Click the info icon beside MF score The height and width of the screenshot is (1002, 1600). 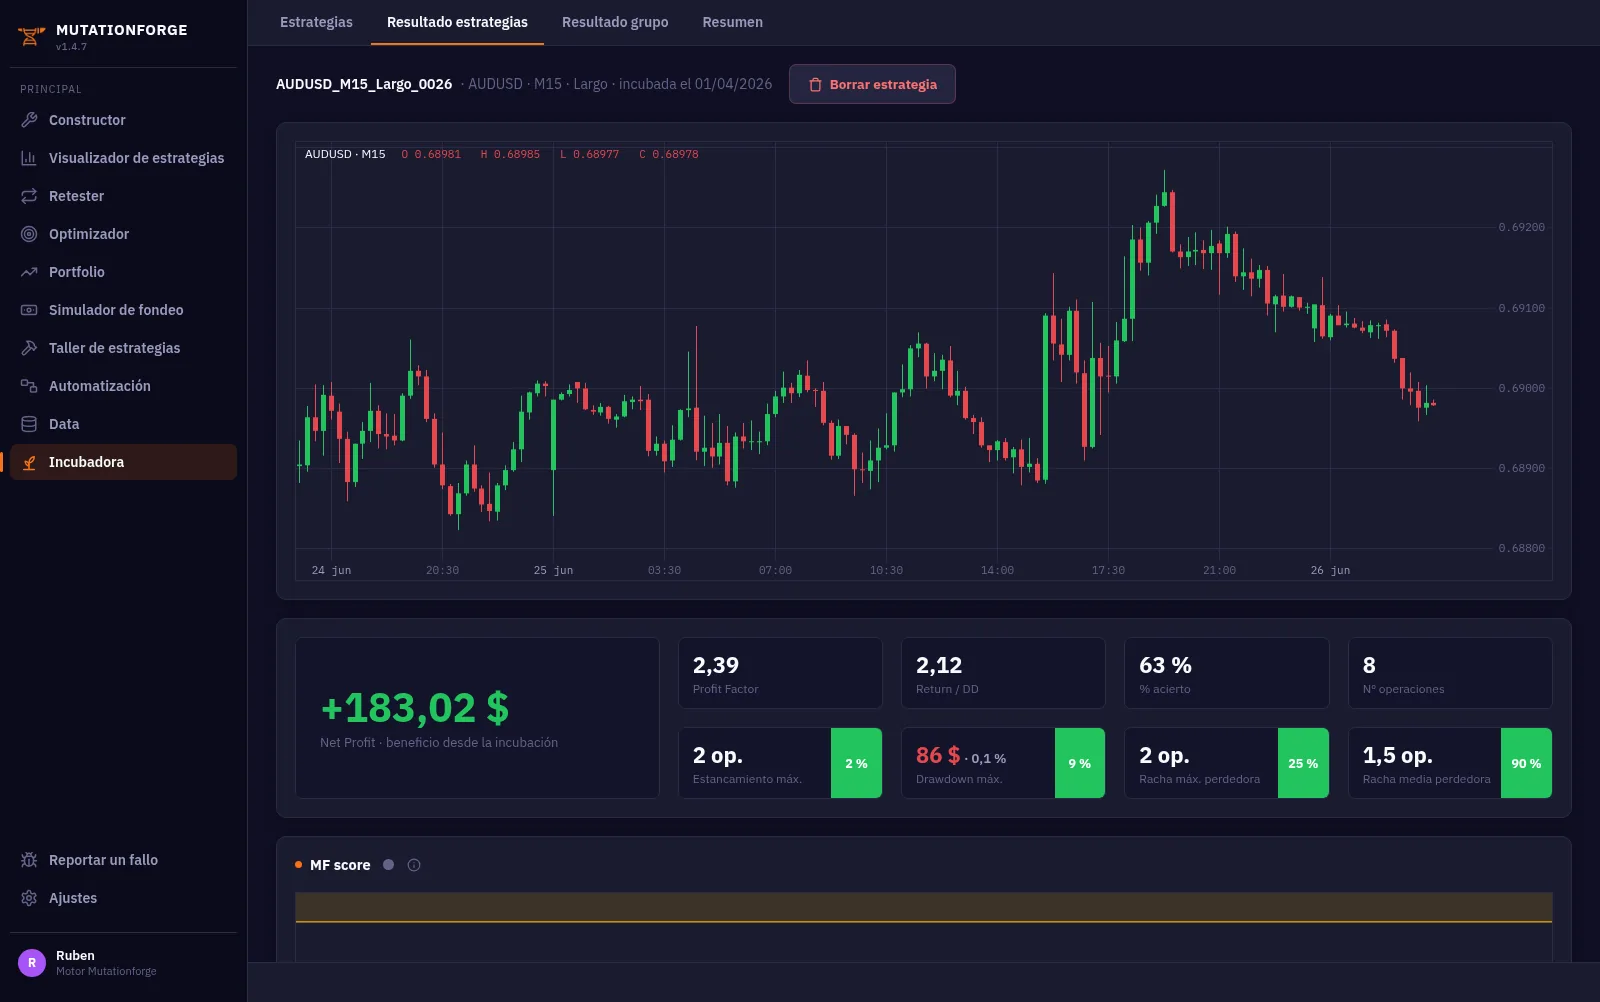tap(414, 865)
